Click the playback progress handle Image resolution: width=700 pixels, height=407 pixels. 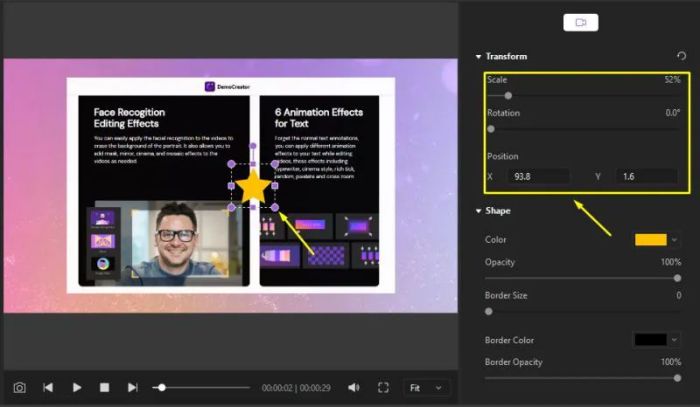[x=162, y=388]
